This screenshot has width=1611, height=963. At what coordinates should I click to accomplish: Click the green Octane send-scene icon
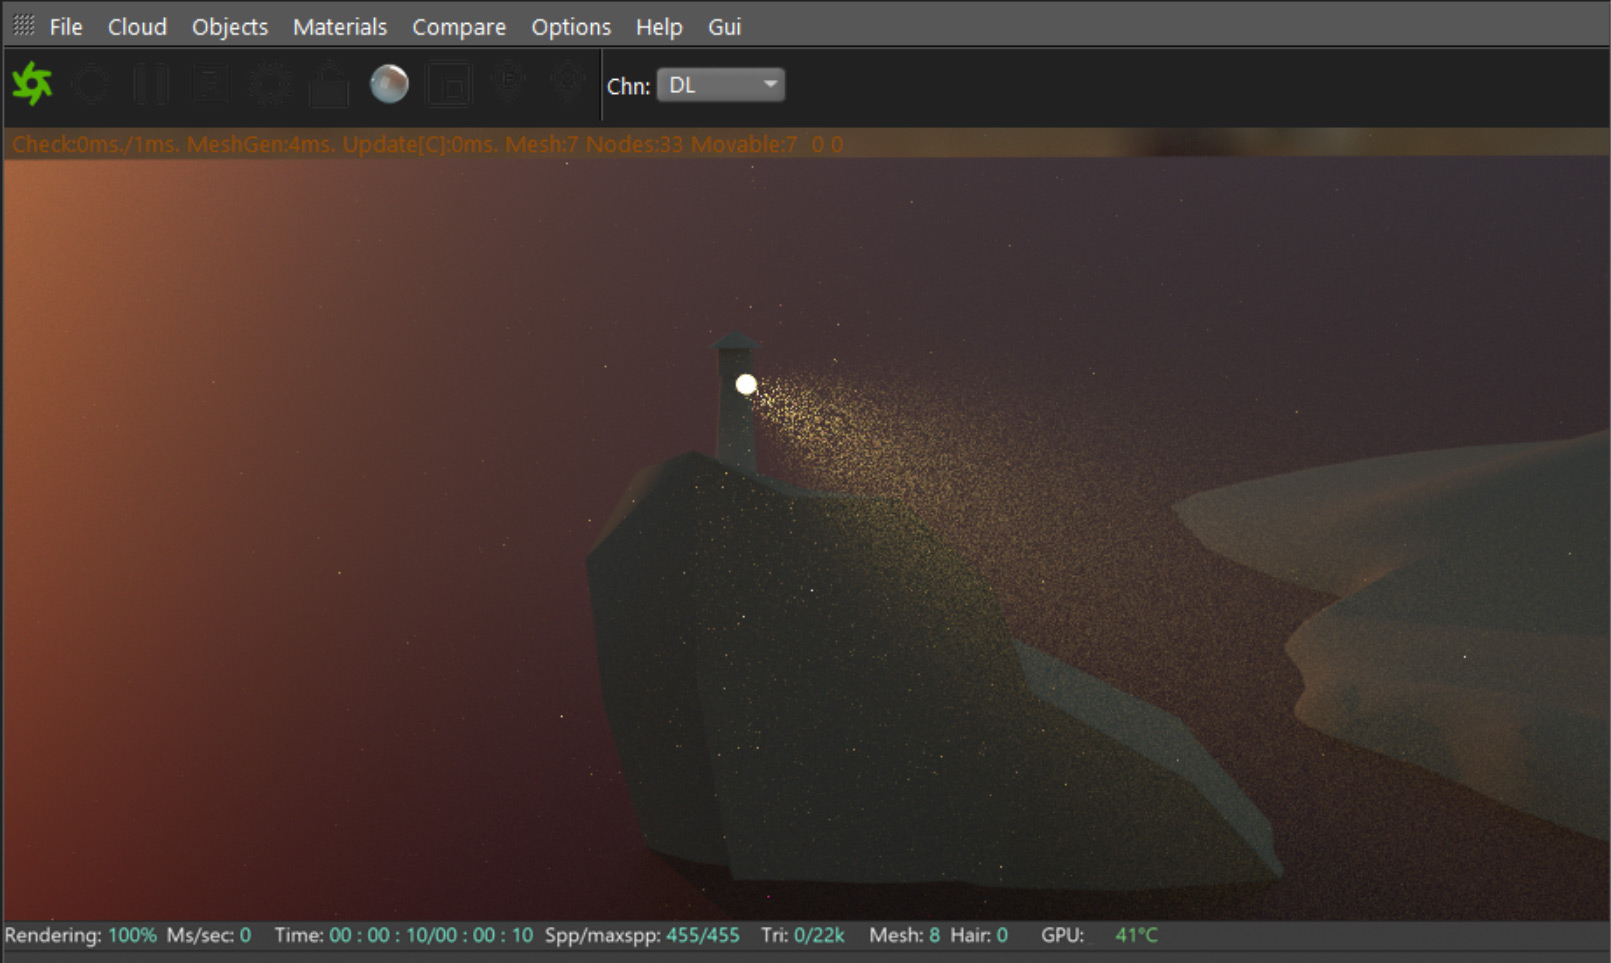coord(32,84)
